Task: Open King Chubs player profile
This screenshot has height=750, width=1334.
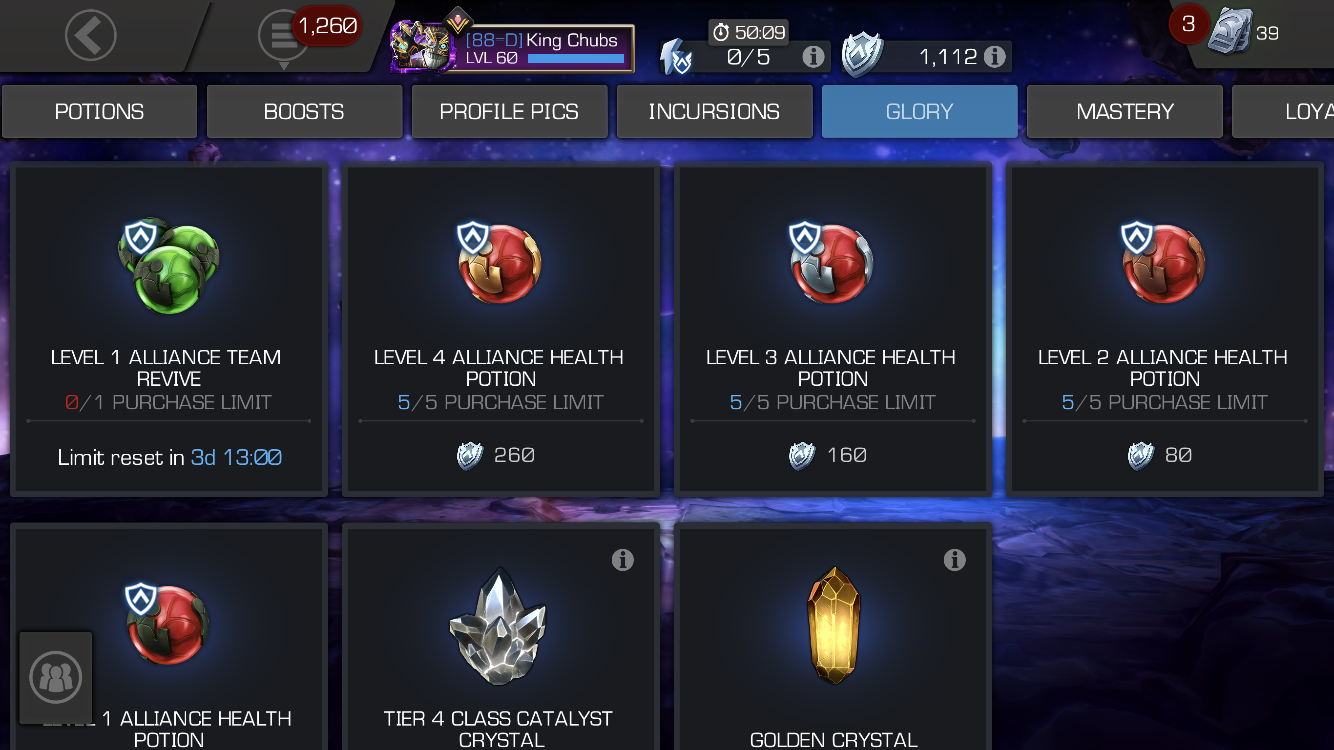Action: (513, 49)
